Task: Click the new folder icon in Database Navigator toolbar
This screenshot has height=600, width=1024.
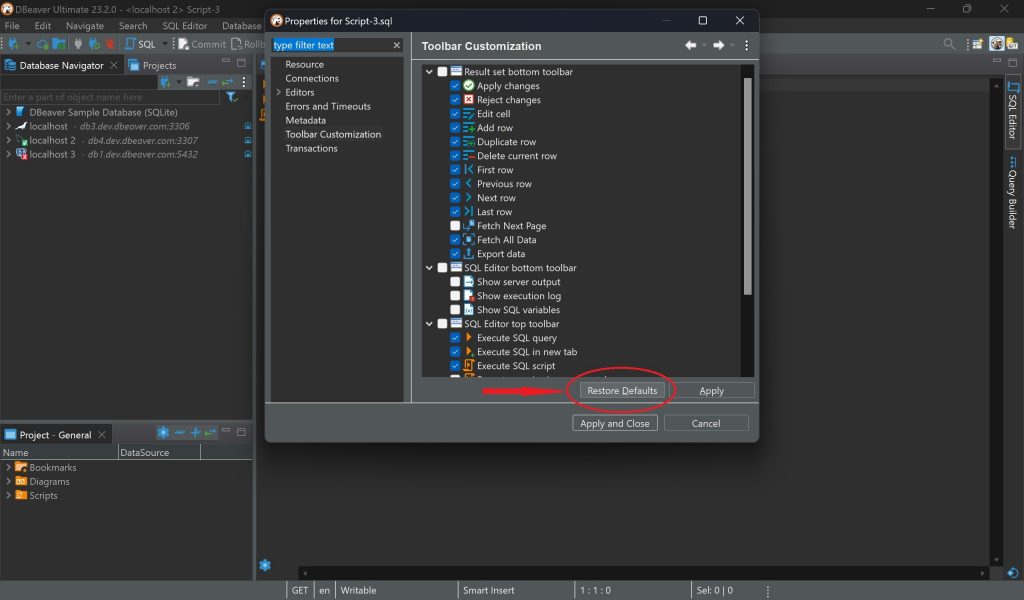Action: (x=193, y=82)
